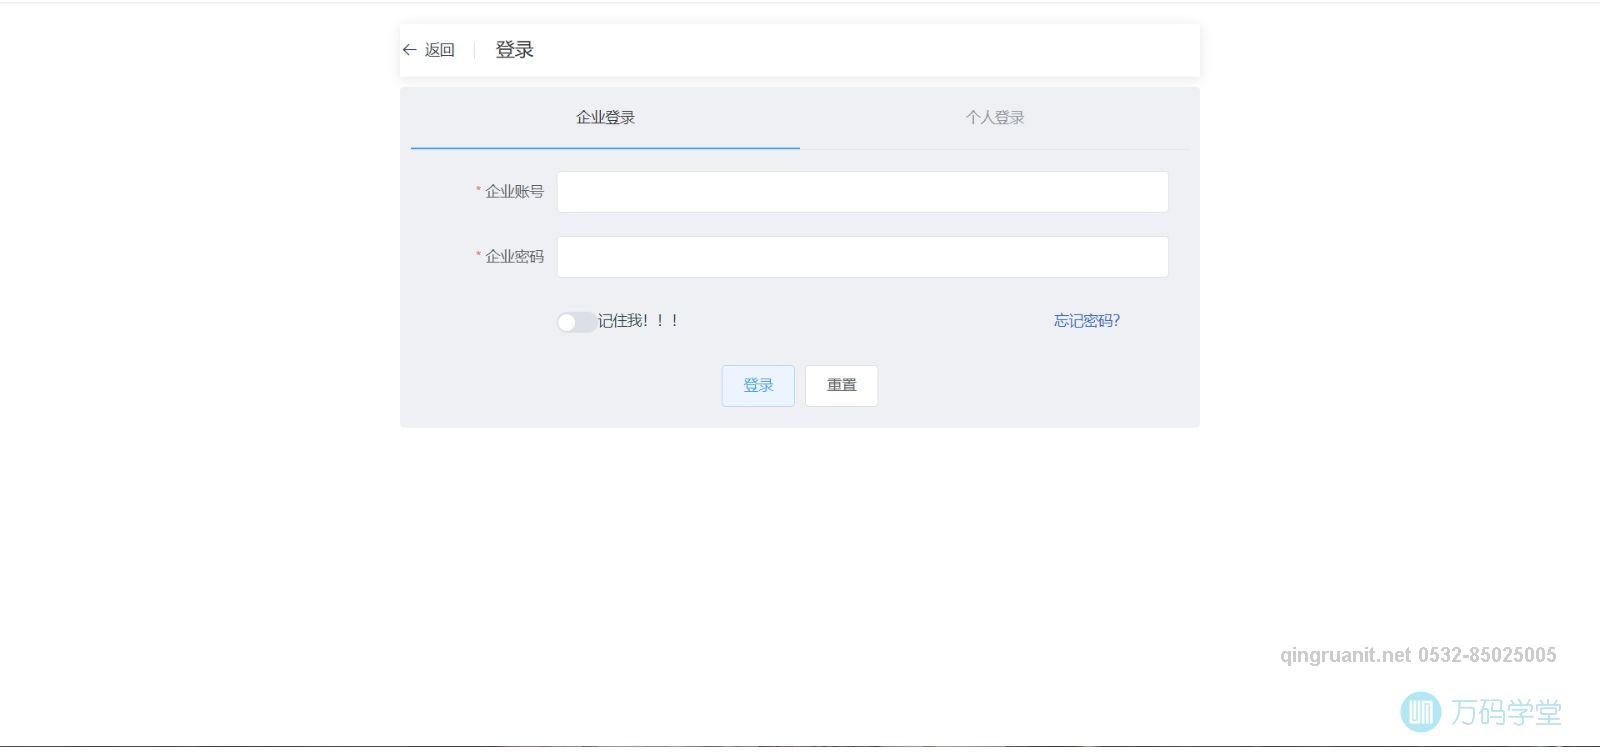The width and height of the screenshot is (1600, 752).
Task: Click the 企业账号 field label
Action: (514, 192)
